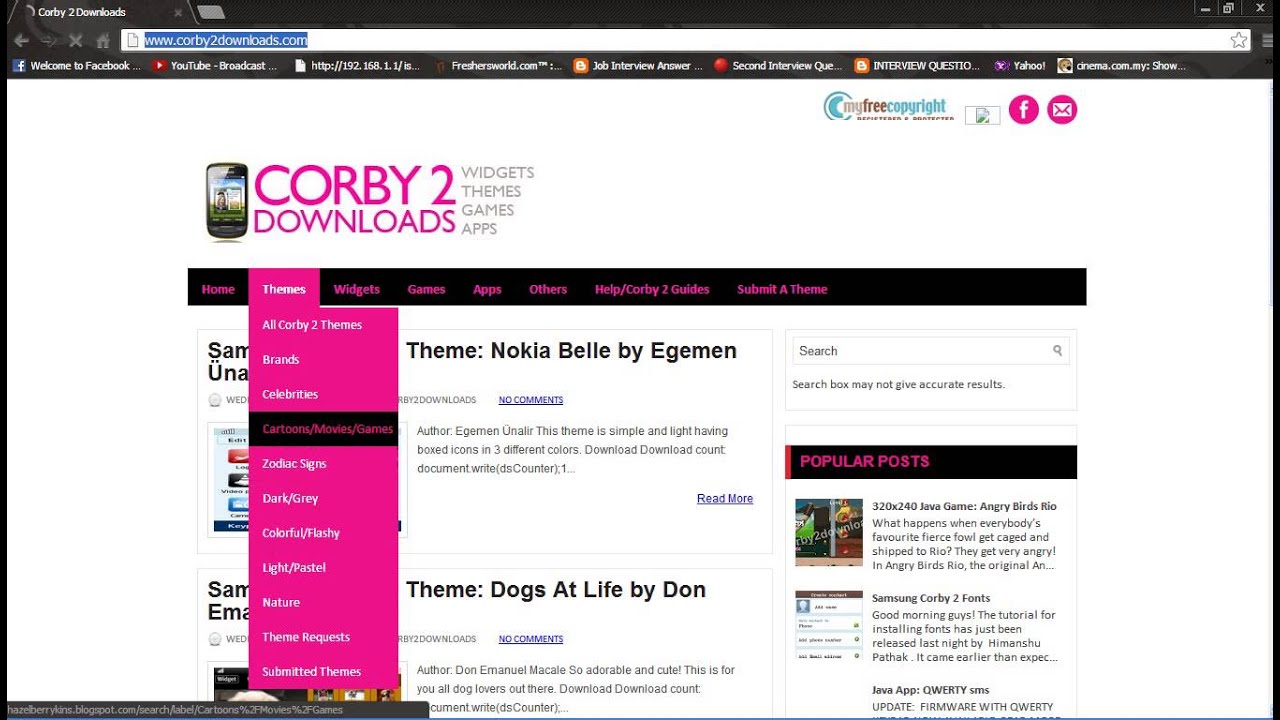Click the myfreecopyright badge

point(888,106)
